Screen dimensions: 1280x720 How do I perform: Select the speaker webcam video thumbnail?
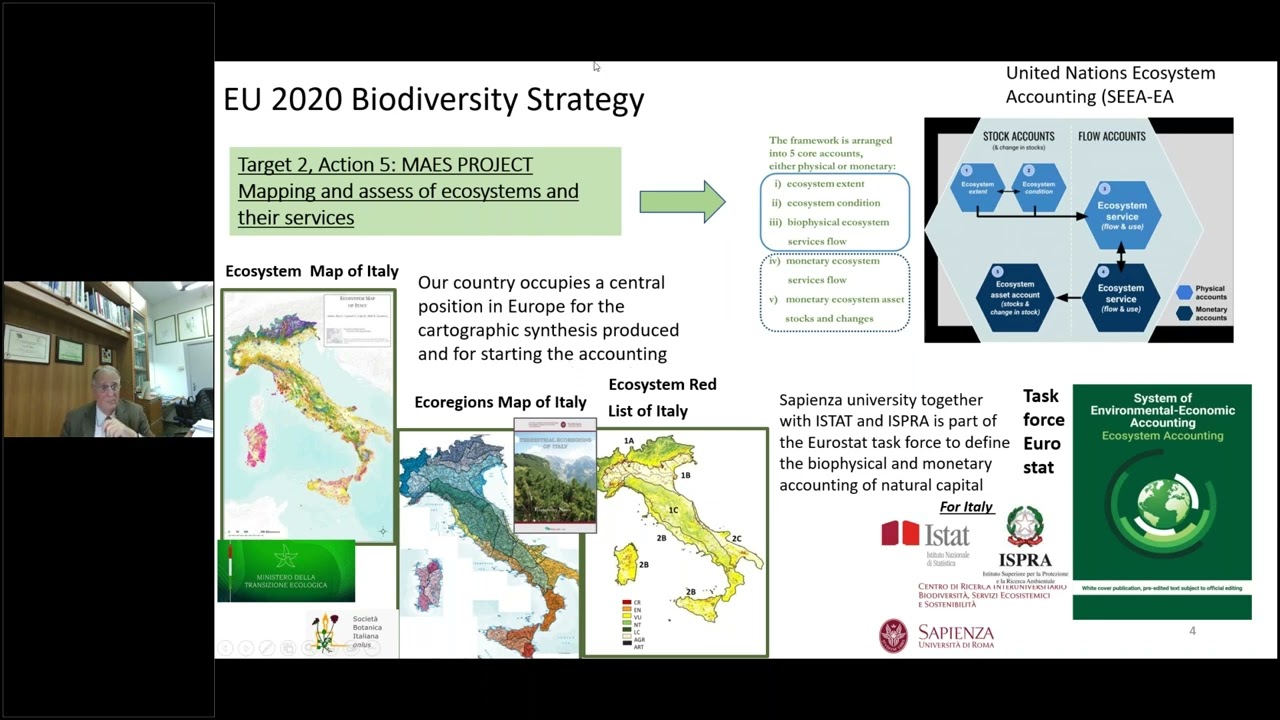[108, 359]
